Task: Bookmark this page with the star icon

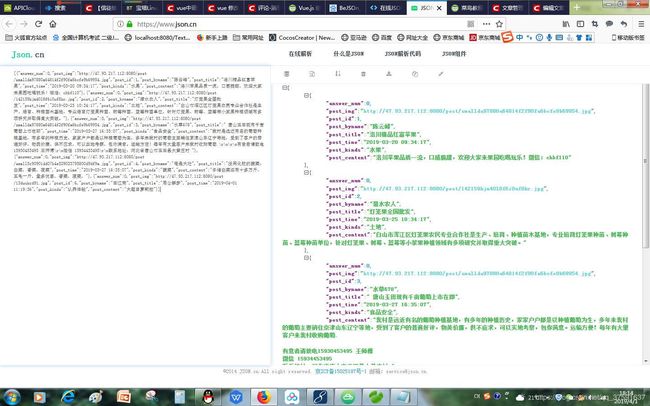Action: point(500,24)
